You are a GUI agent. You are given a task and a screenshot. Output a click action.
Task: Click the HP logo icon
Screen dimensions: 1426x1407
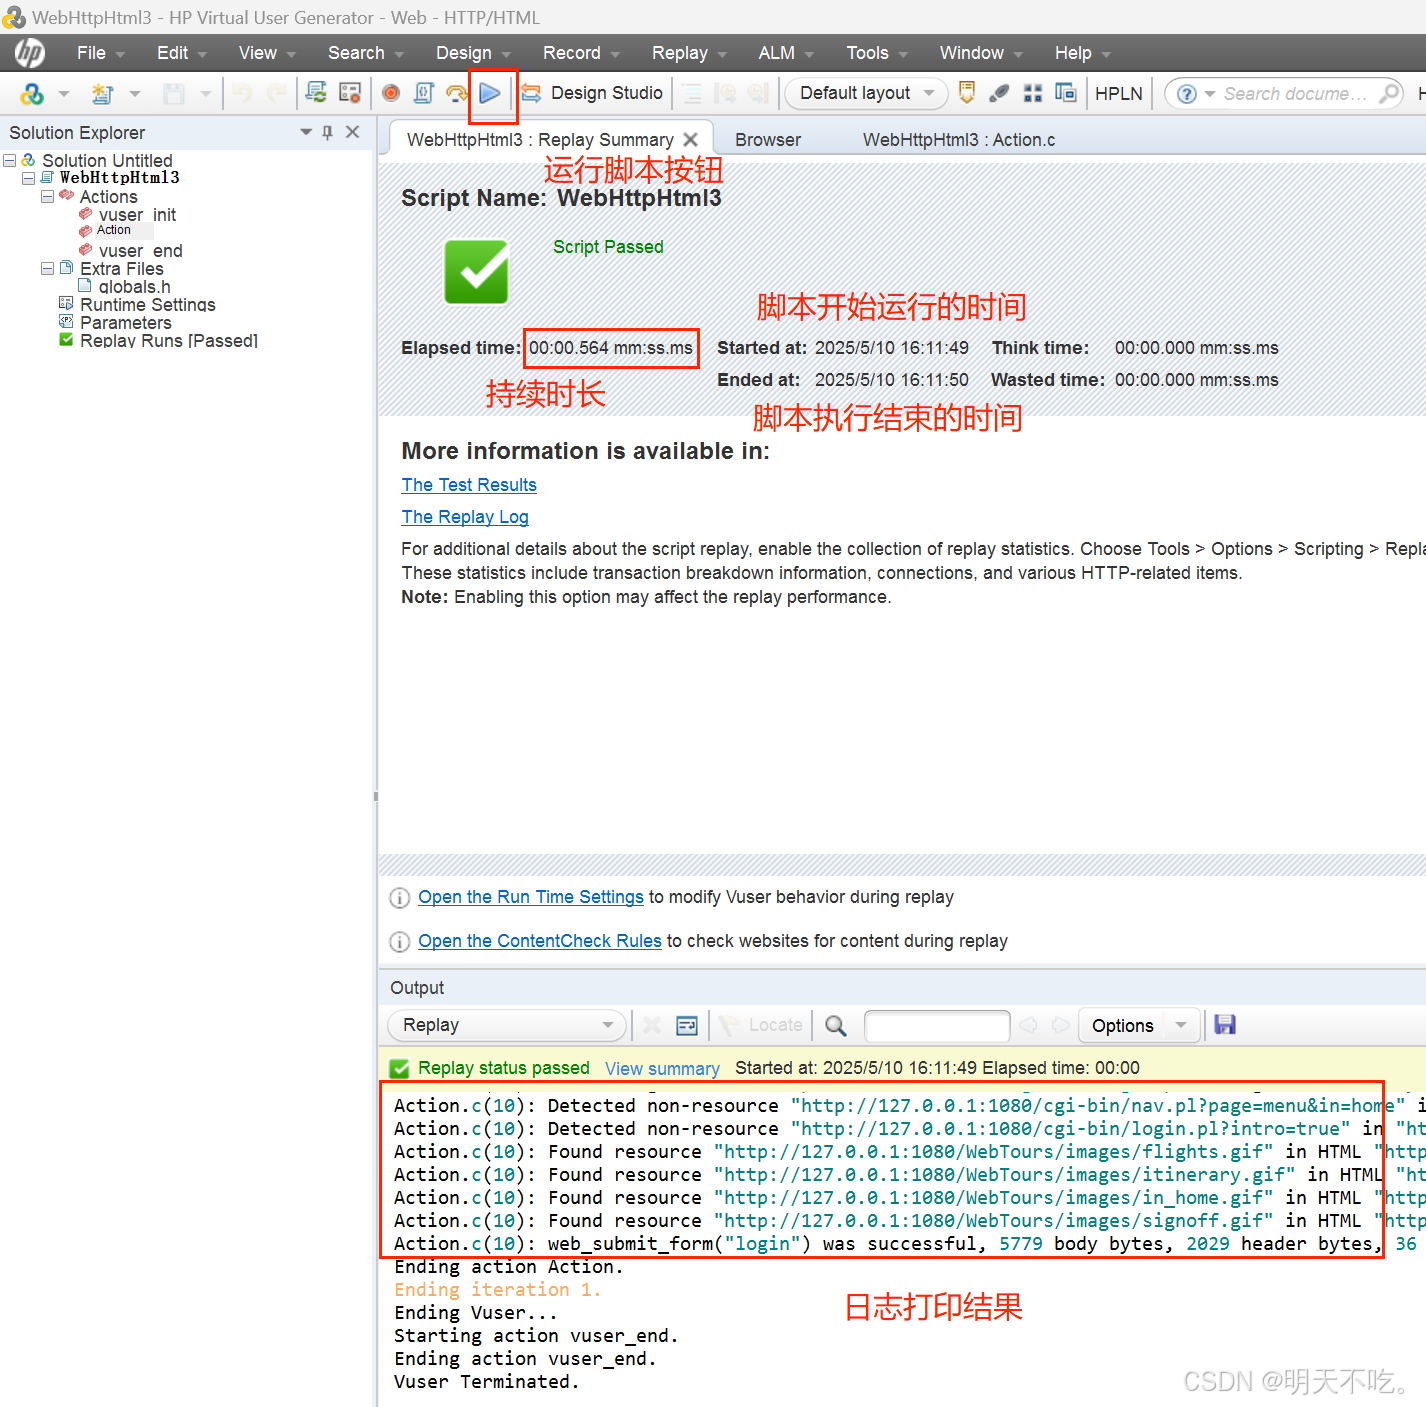coord(29,53)
